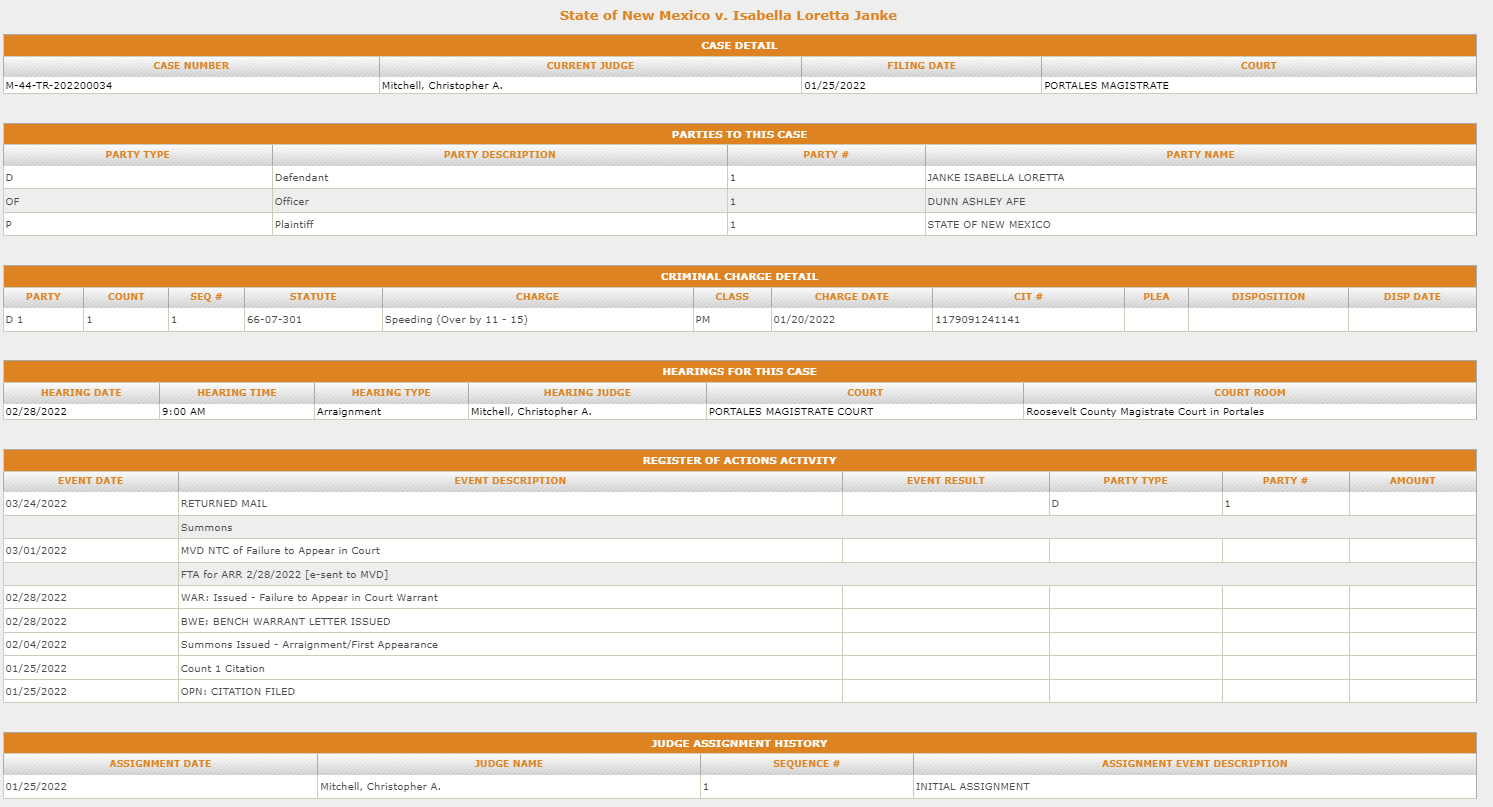Click the CIT # column header

(1028, 297)
